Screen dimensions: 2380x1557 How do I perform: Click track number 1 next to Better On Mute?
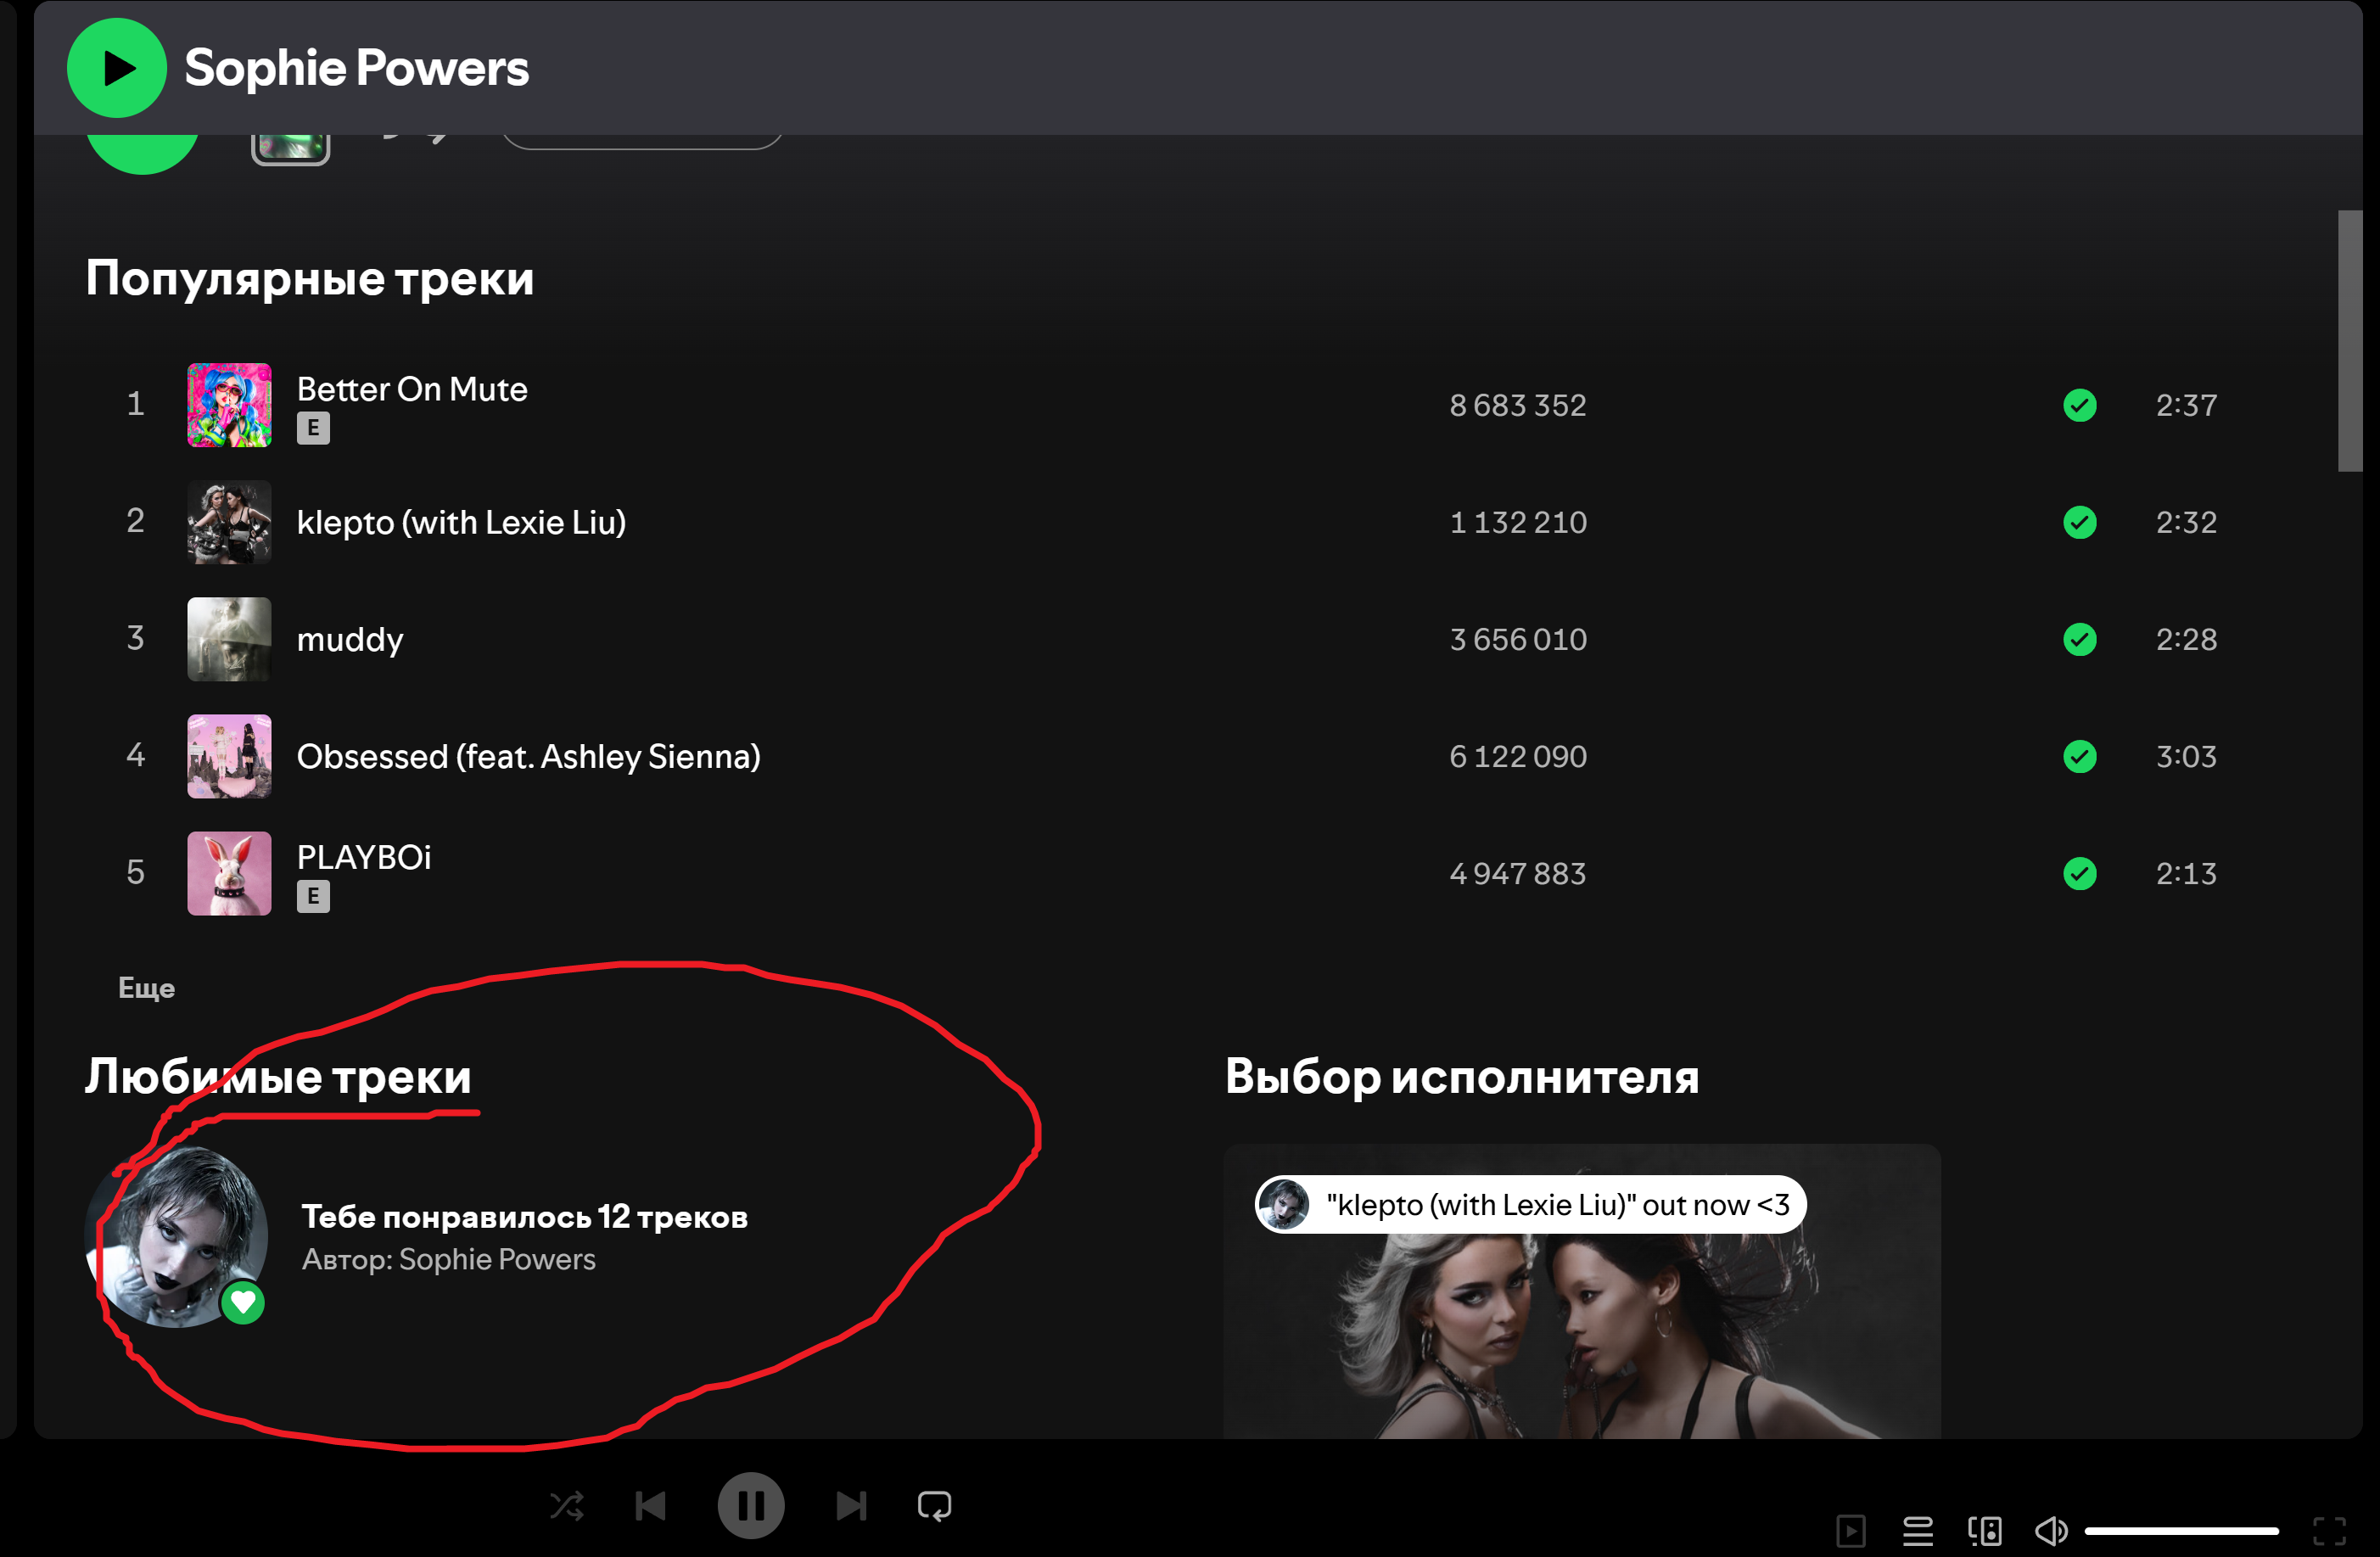click(x=136, y=404)
